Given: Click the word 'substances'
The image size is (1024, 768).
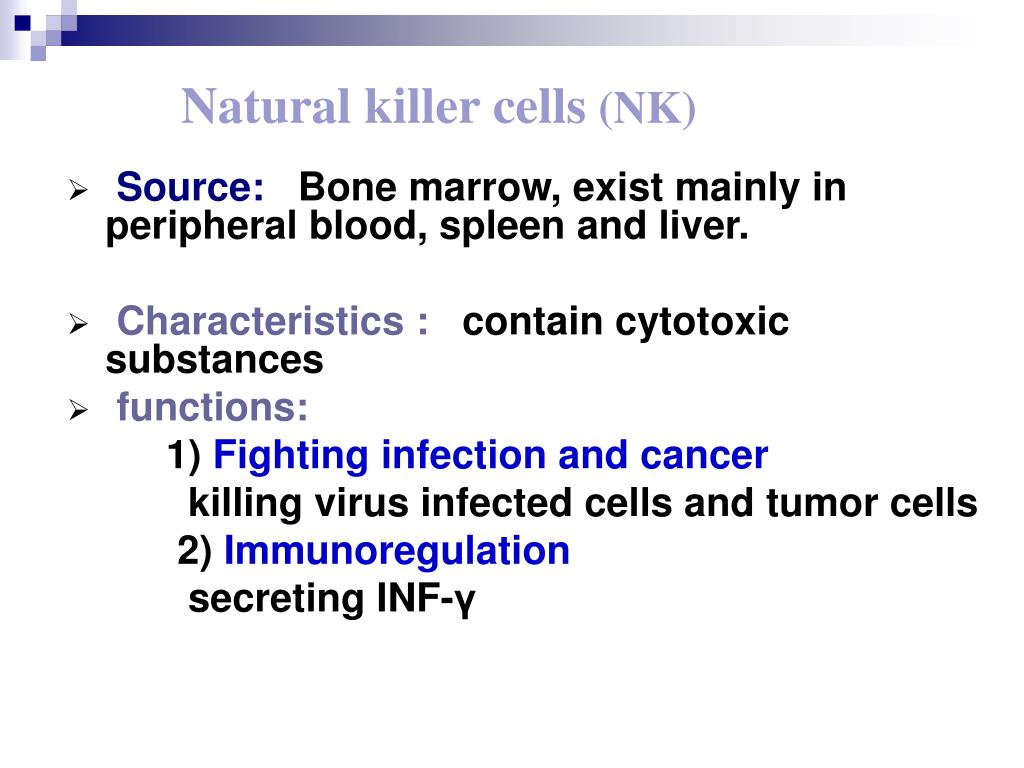Looking at the screenshot, I should pyautogui.click(x=214, y=360).
